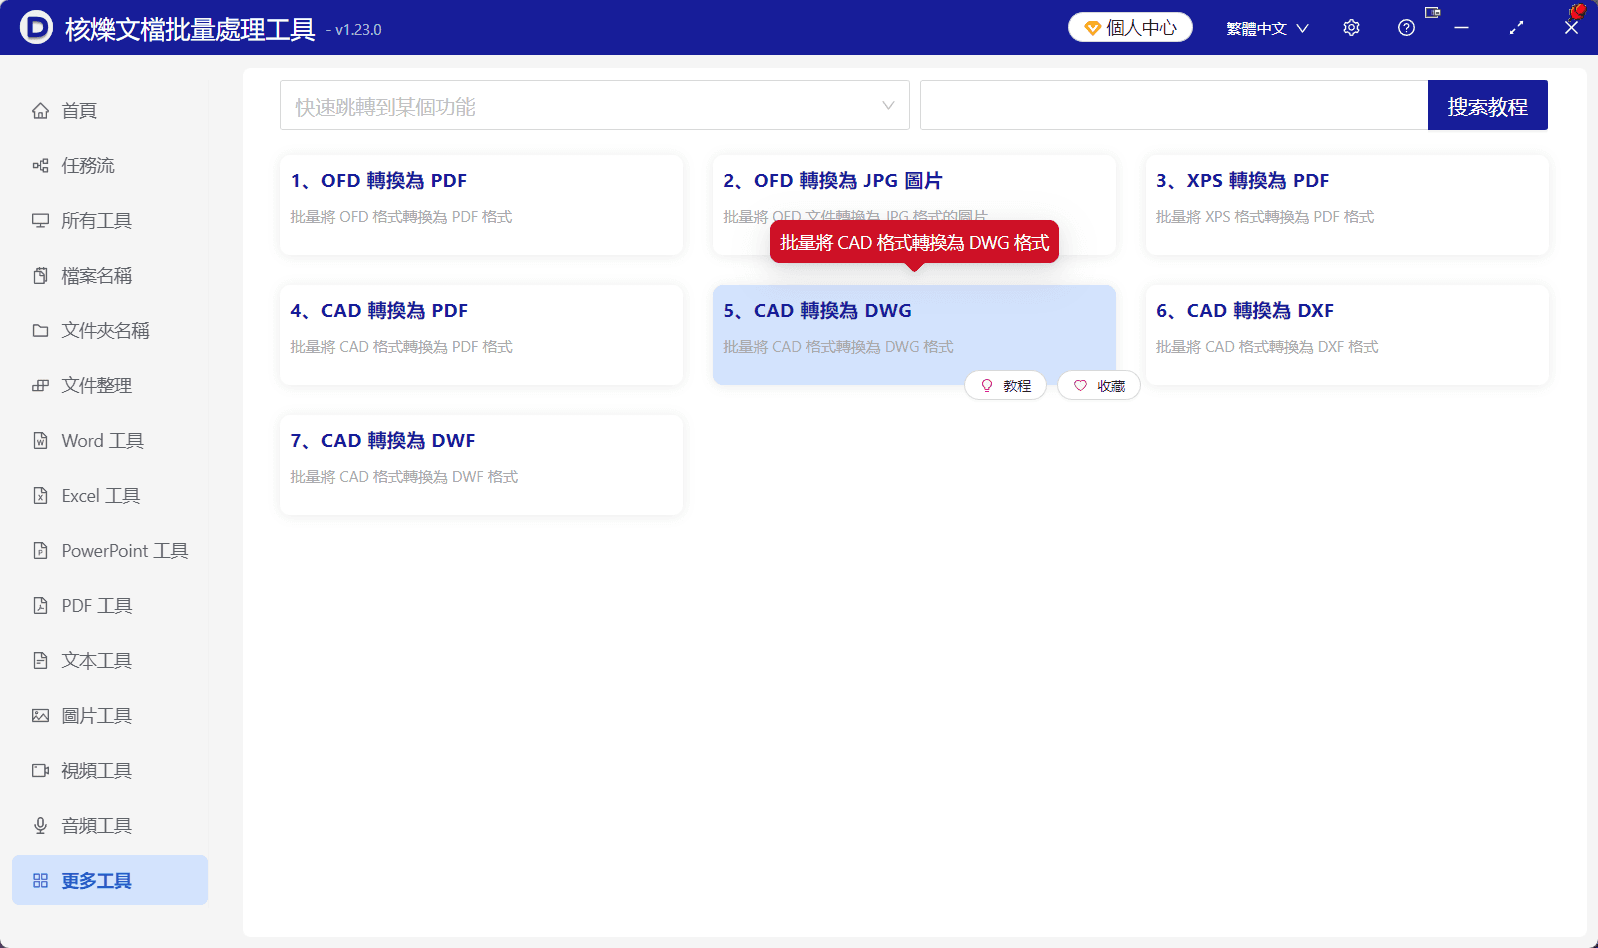Open the CAD 轉換為 DWG tool card
Image resolution: width=1598 pixels, height=948 pixels.
click(x=914, y=335)
